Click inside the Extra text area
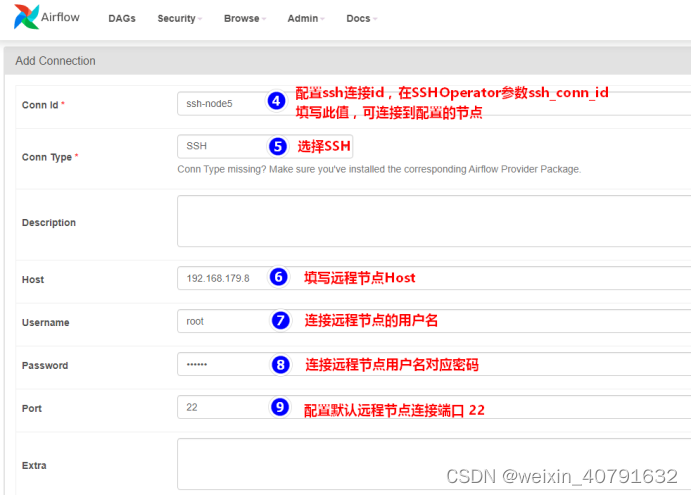 (x=434, y=464)
